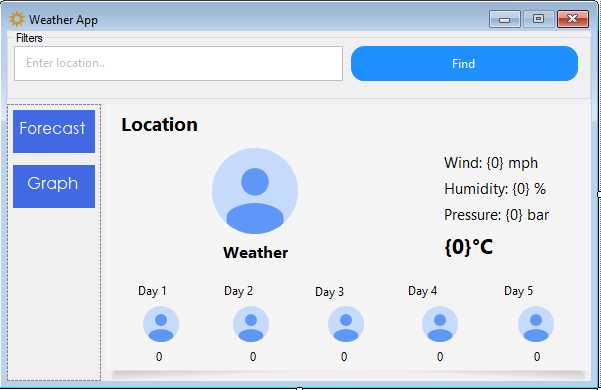Click the Wind: {0} mph text
Viewport: 601px width, 390px height.
pos(491,163)
